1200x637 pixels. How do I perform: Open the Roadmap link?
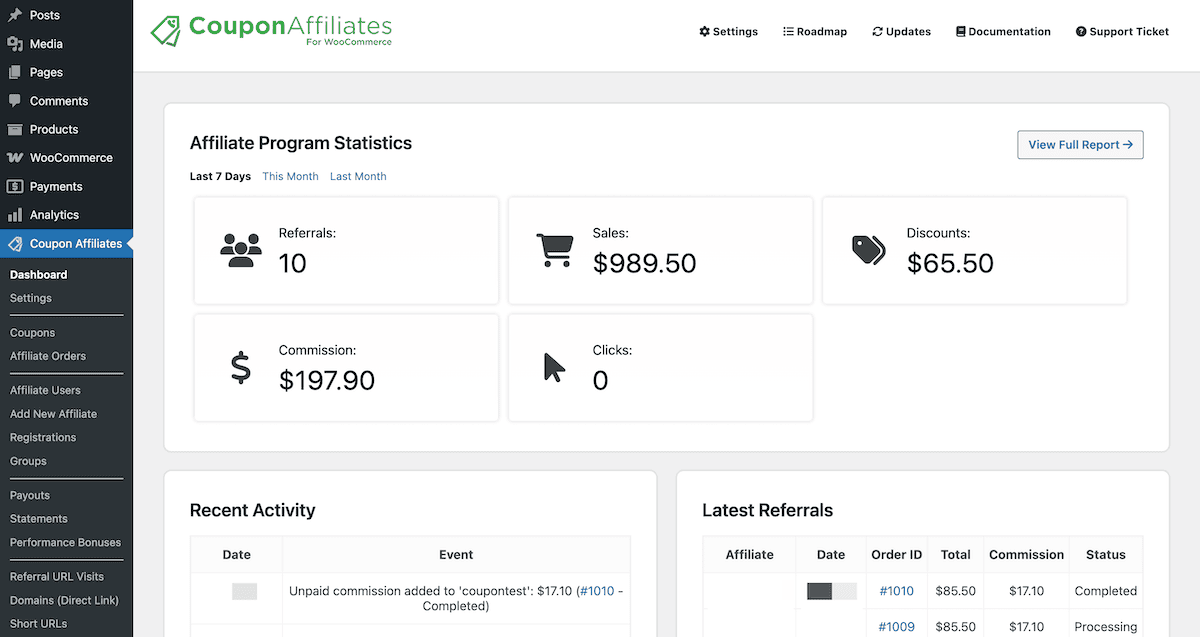[x=815, y=31]
